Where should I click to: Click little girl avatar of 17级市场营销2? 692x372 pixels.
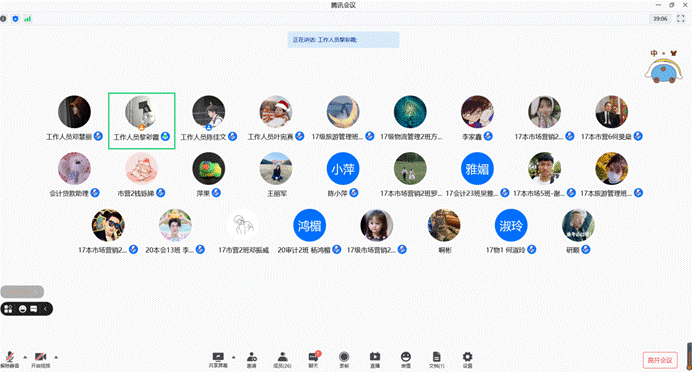point(376,225)
